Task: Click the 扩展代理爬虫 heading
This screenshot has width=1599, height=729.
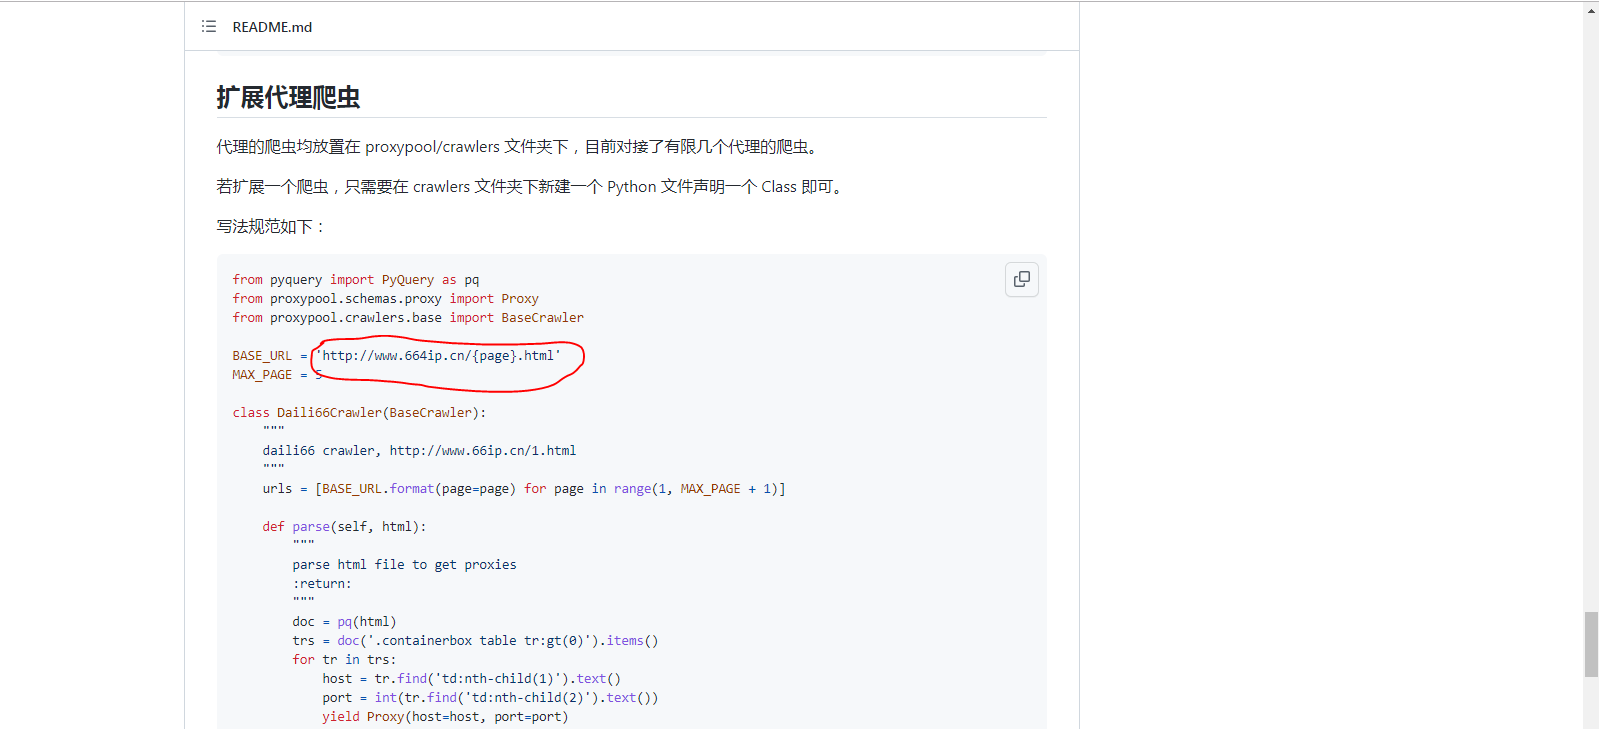Action: (288, 97)
